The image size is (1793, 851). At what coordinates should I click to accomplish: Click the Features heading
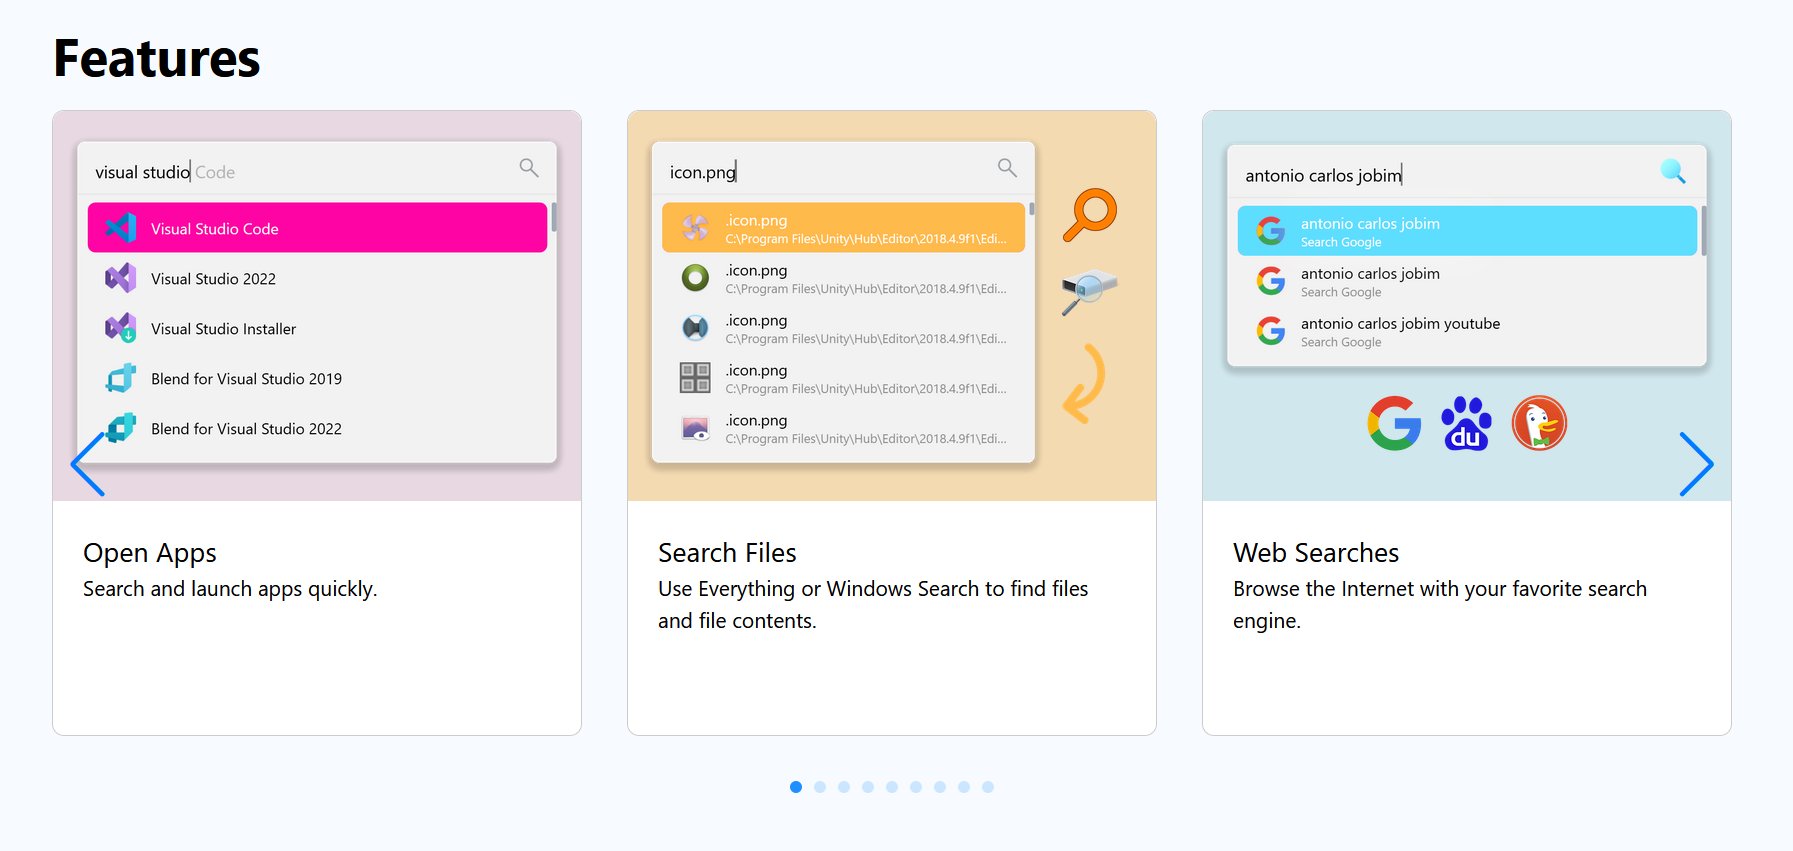157,58
